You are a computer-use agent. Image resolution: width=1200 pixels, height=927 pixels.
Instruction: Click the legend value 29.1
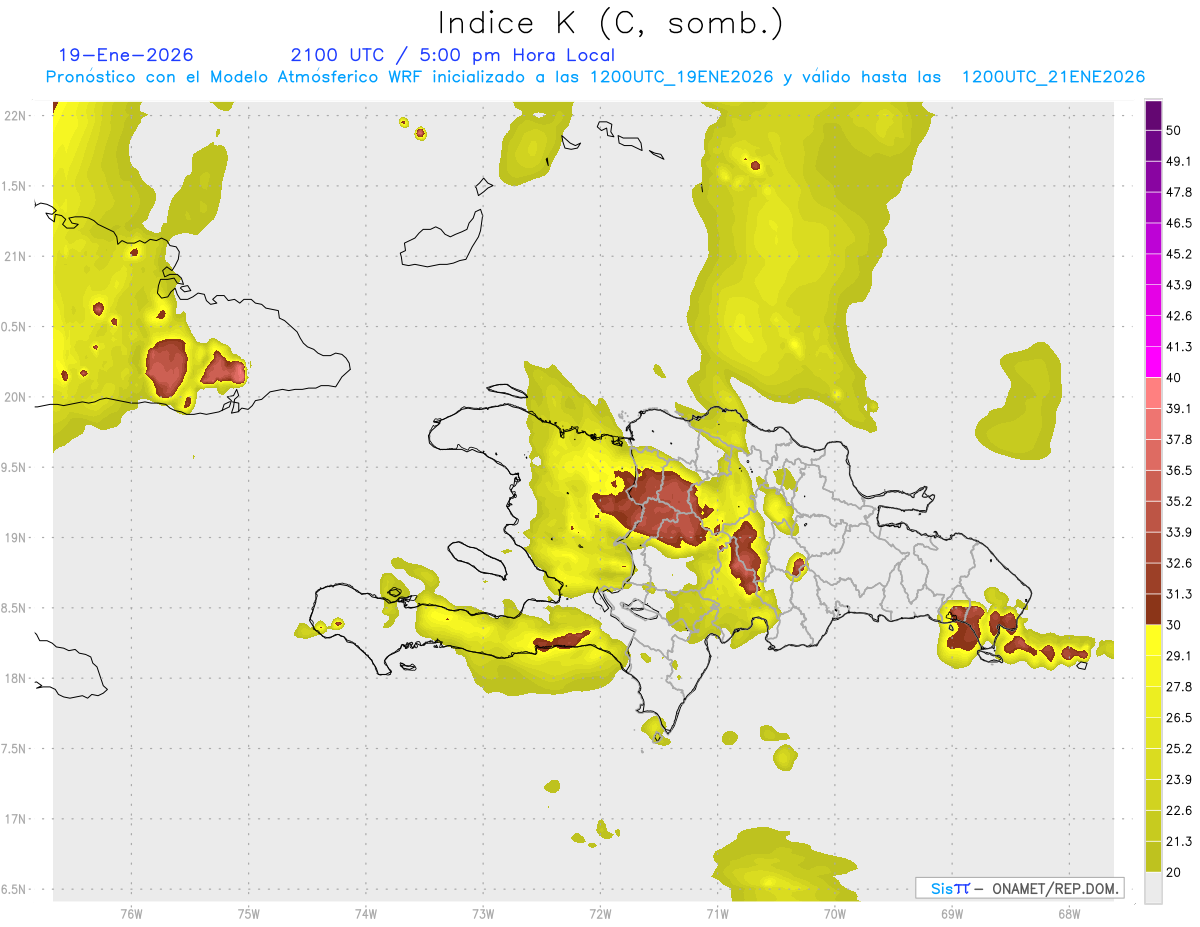tap(1178, 656)
